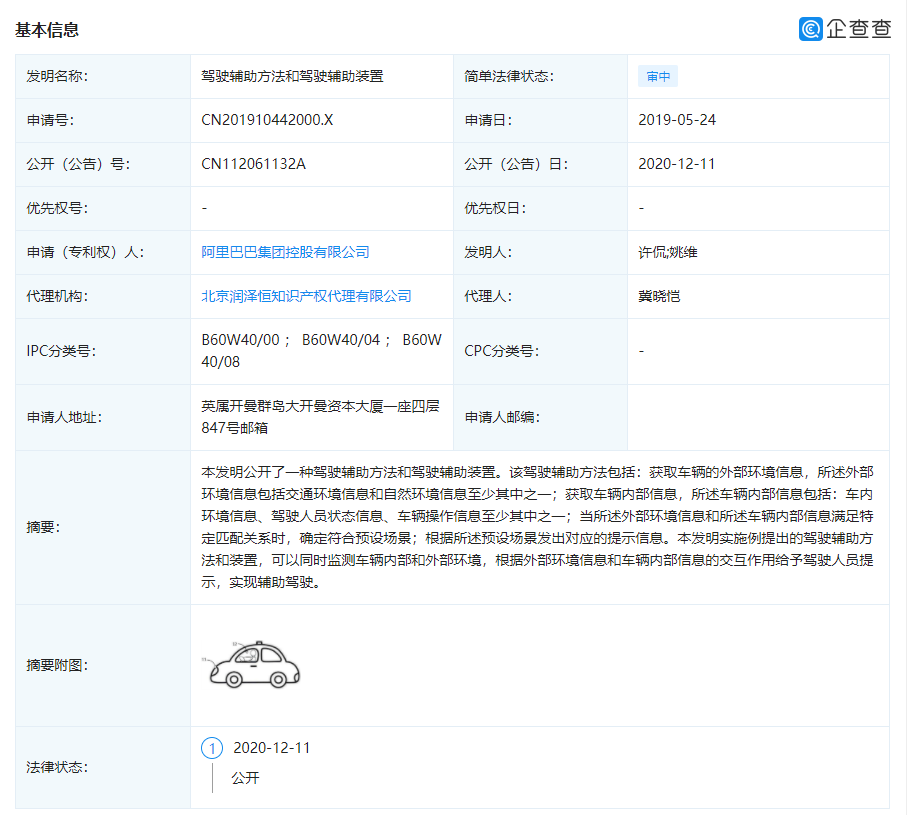The width and height of the screenshot is (907, 815).
Task: View the abstract figure car drawing
Action: pos(253,662)
